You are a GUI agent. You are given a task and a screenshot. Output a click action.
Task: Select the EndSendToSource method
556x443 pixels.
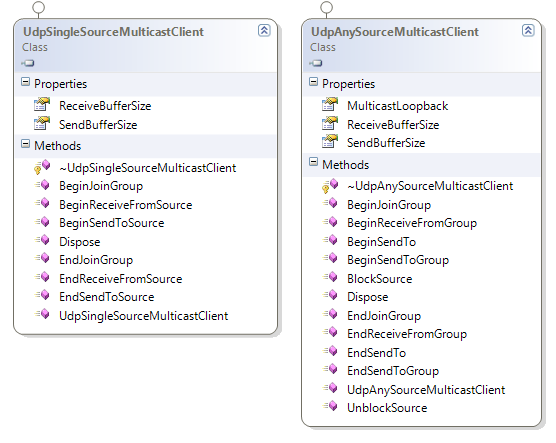pos(106,297)
